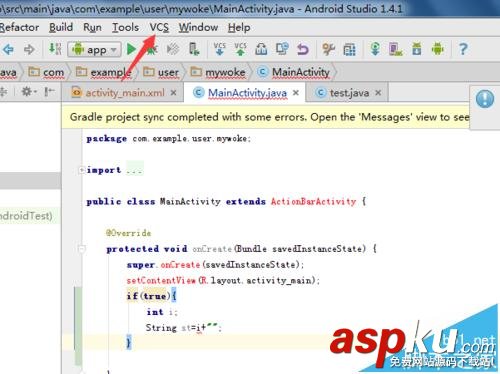Collapse the onCreate method fold marker
The image size is (500, 374).
[81, 249]
